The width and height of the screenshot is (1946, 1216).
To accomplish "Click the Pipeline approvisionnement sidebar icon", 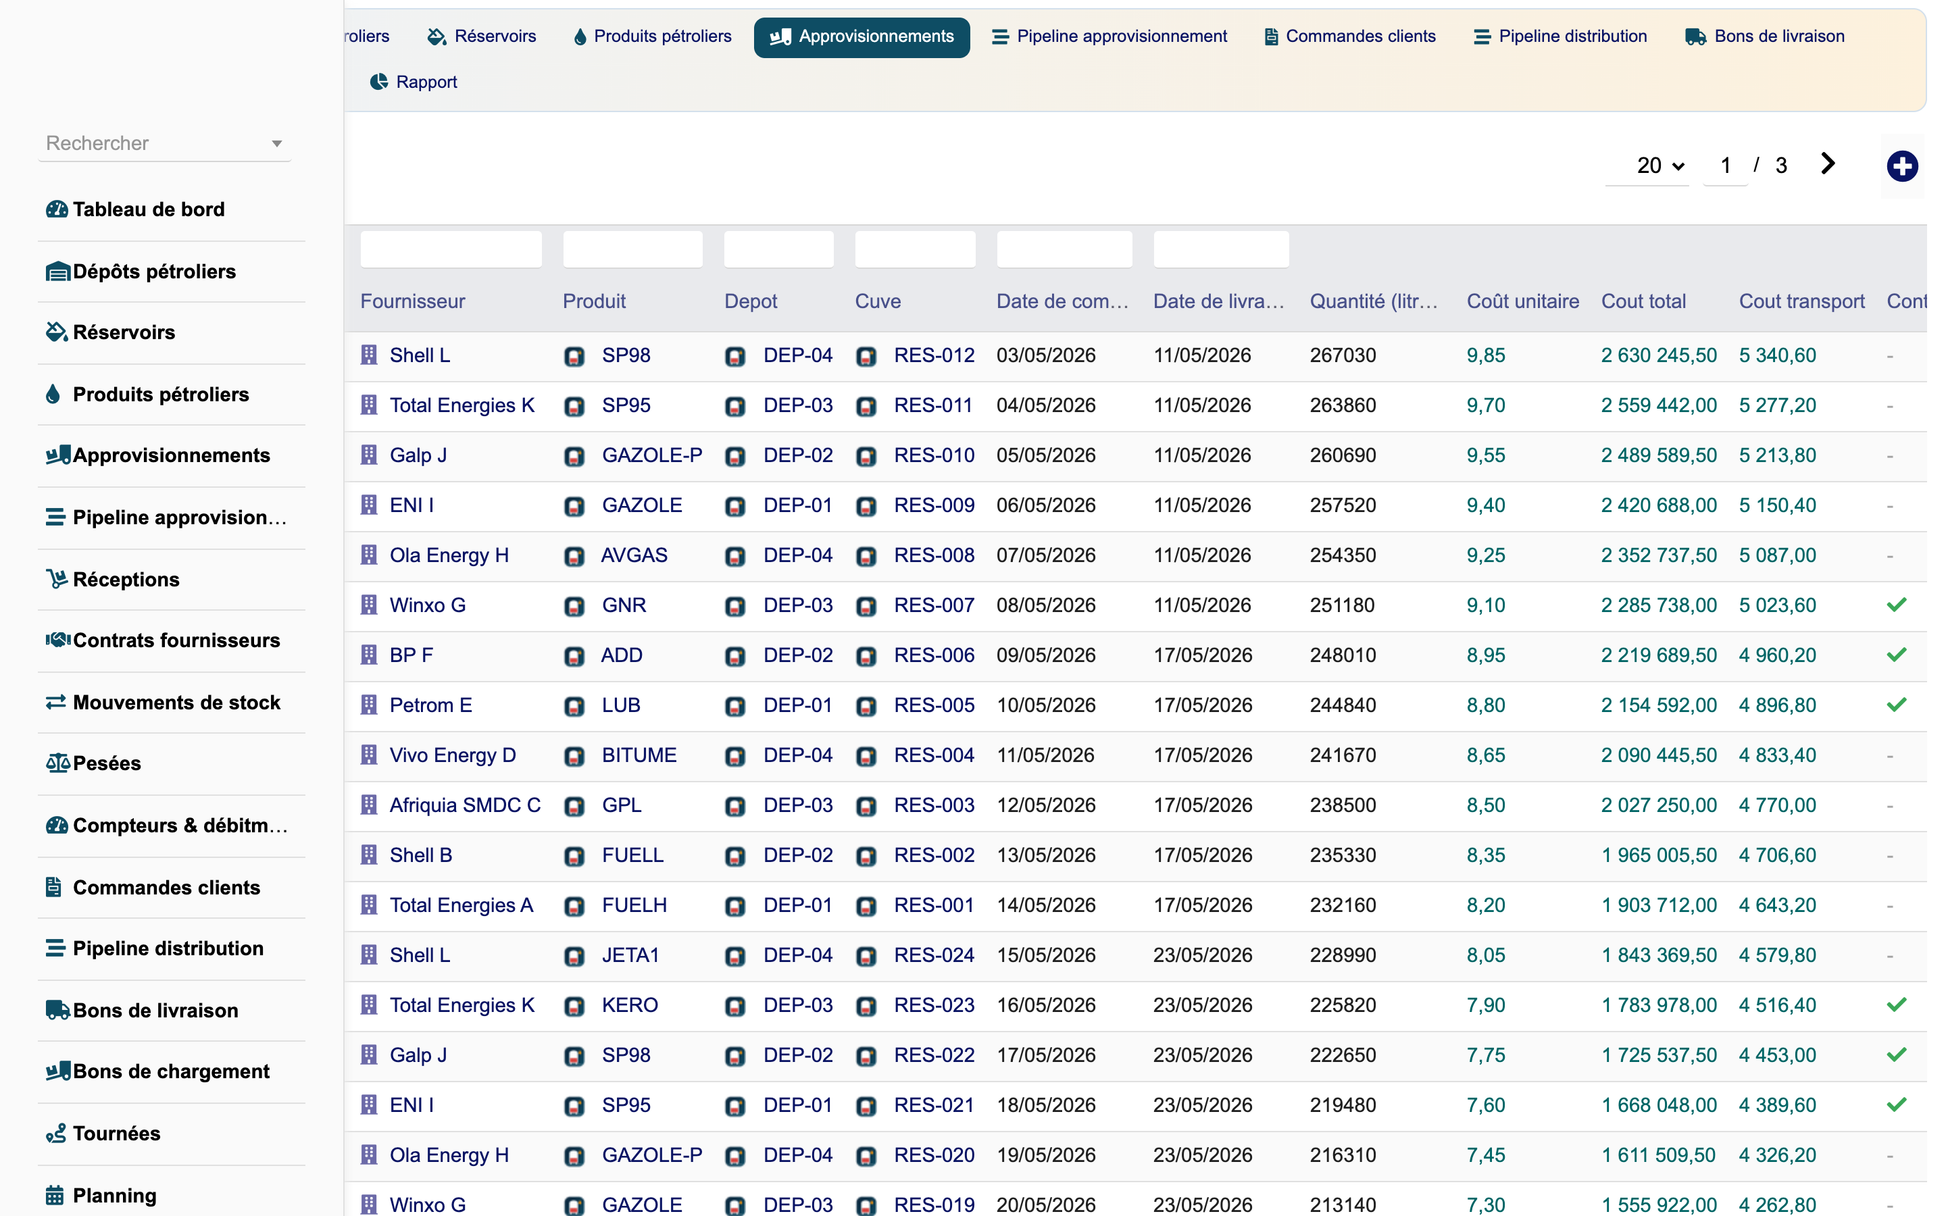I will click(54, 517).
